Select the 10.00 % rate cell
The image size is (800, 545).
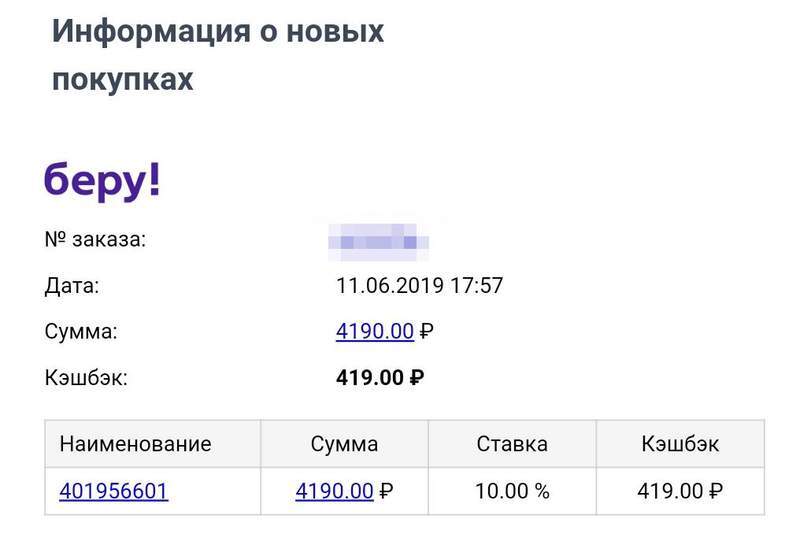tap(512, 491)
